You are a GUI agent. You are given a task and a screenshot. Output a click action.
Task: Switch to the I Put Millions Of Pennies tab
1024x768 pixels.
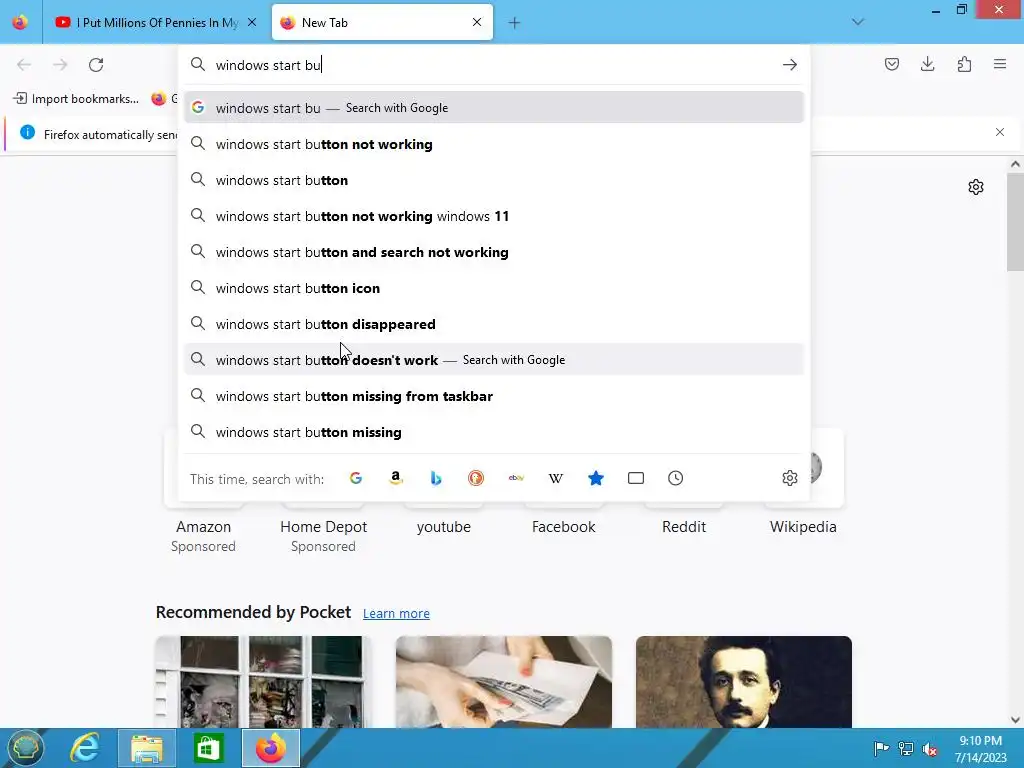click(x=157, y=23)
